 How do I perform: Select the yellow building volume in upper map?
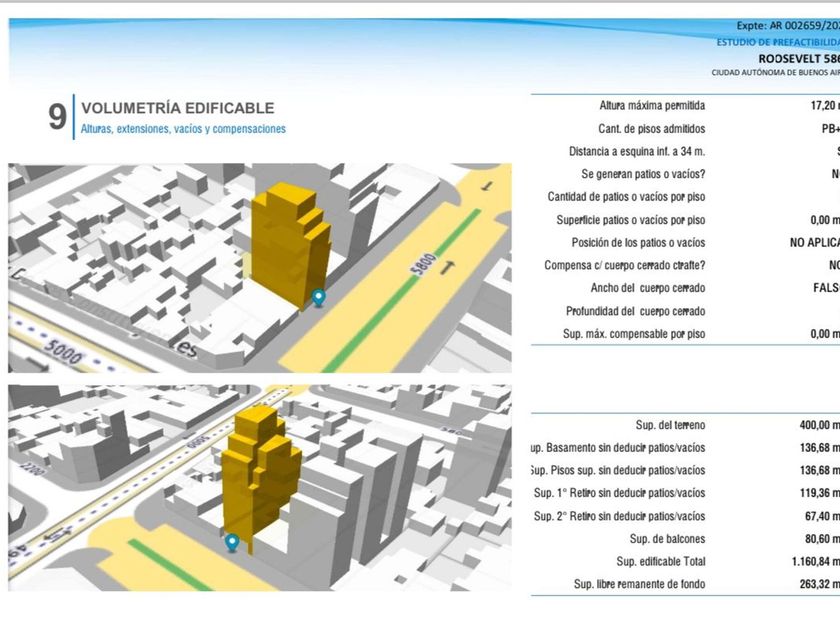(286, 243)
